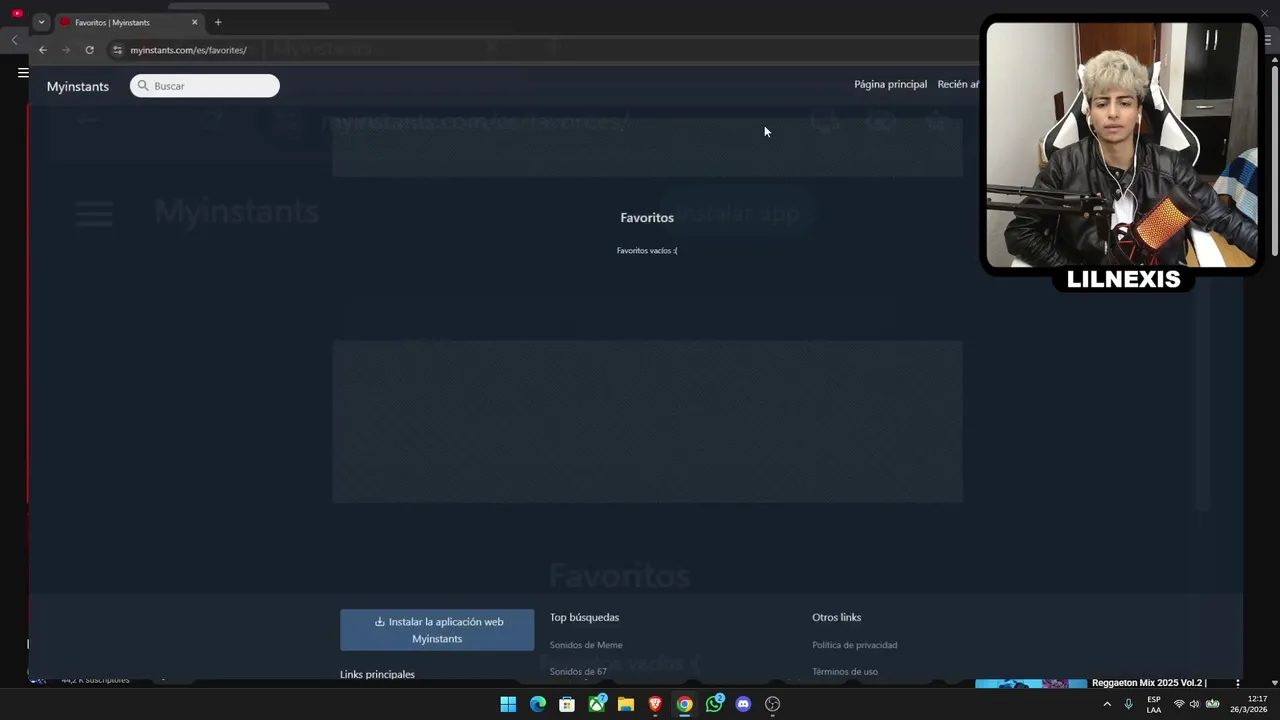Open Política de privacidad link
Viewport: 1280px width, 720px height.
click(855, 645)
